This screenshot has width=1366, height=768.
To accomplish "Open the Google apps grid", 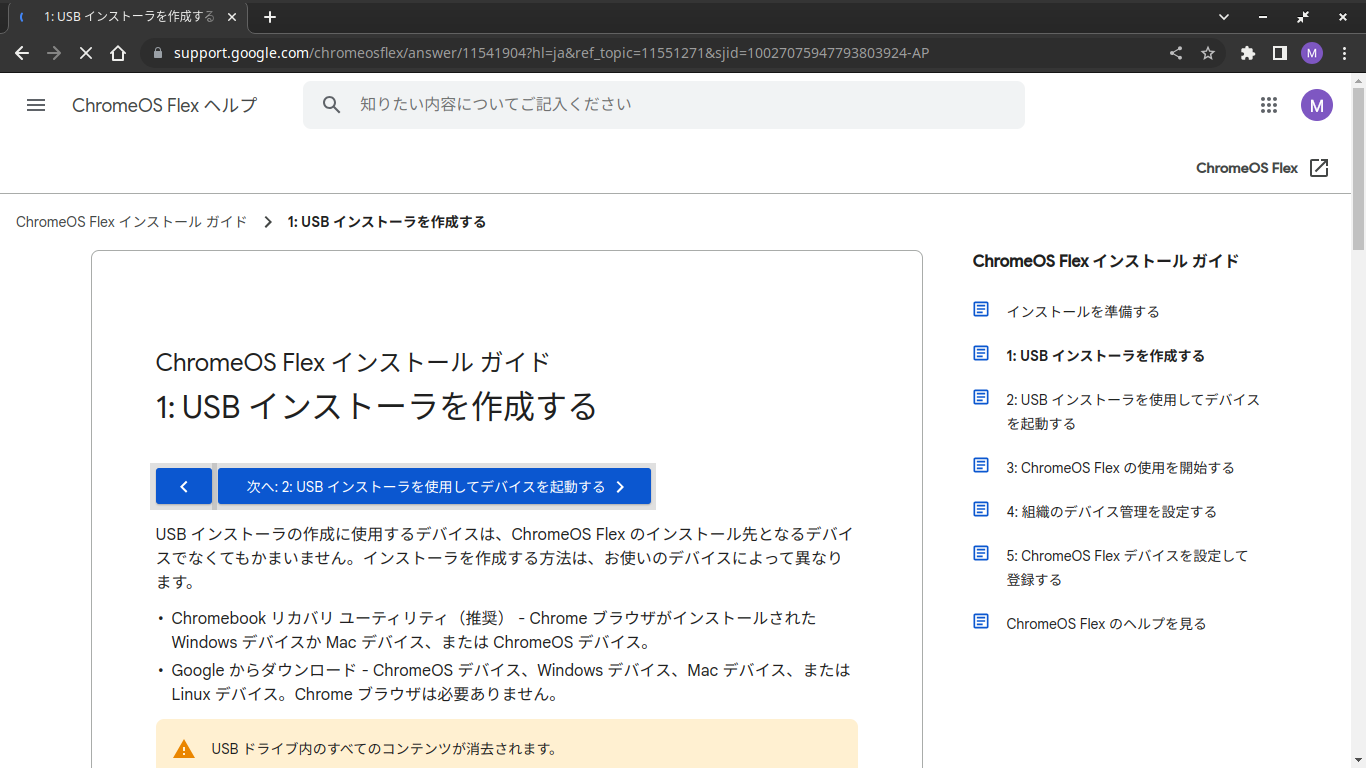I will (x=1269, y=105).
